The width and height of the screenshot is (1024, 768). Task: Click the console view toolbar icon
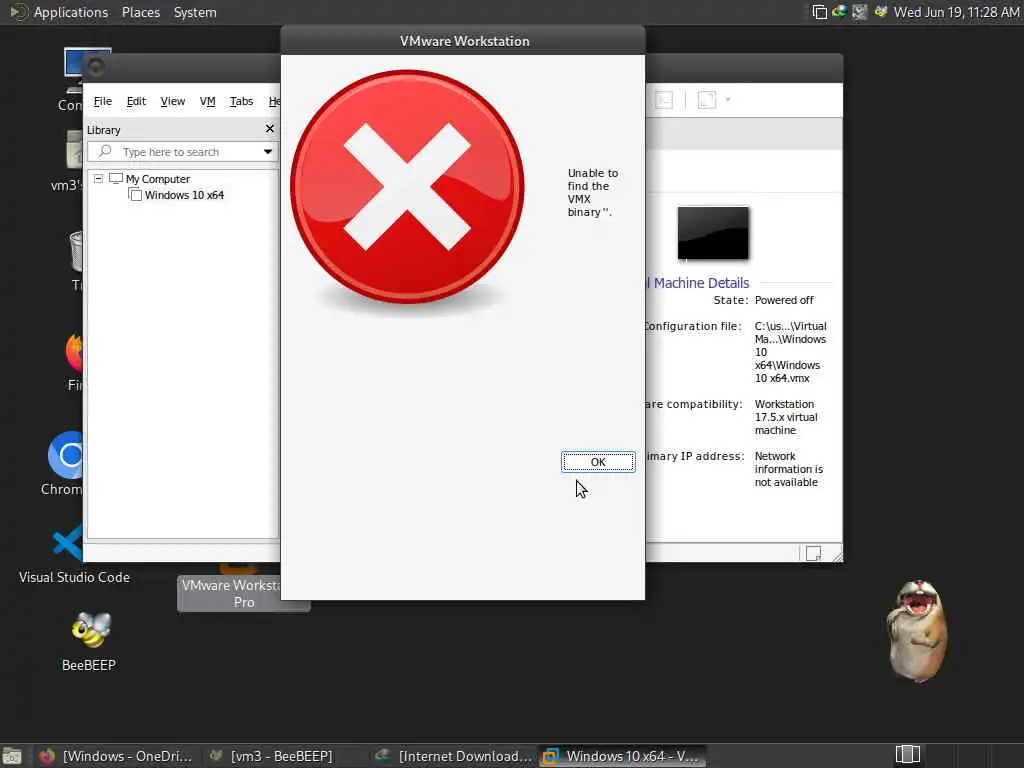[x=664, y=100]
